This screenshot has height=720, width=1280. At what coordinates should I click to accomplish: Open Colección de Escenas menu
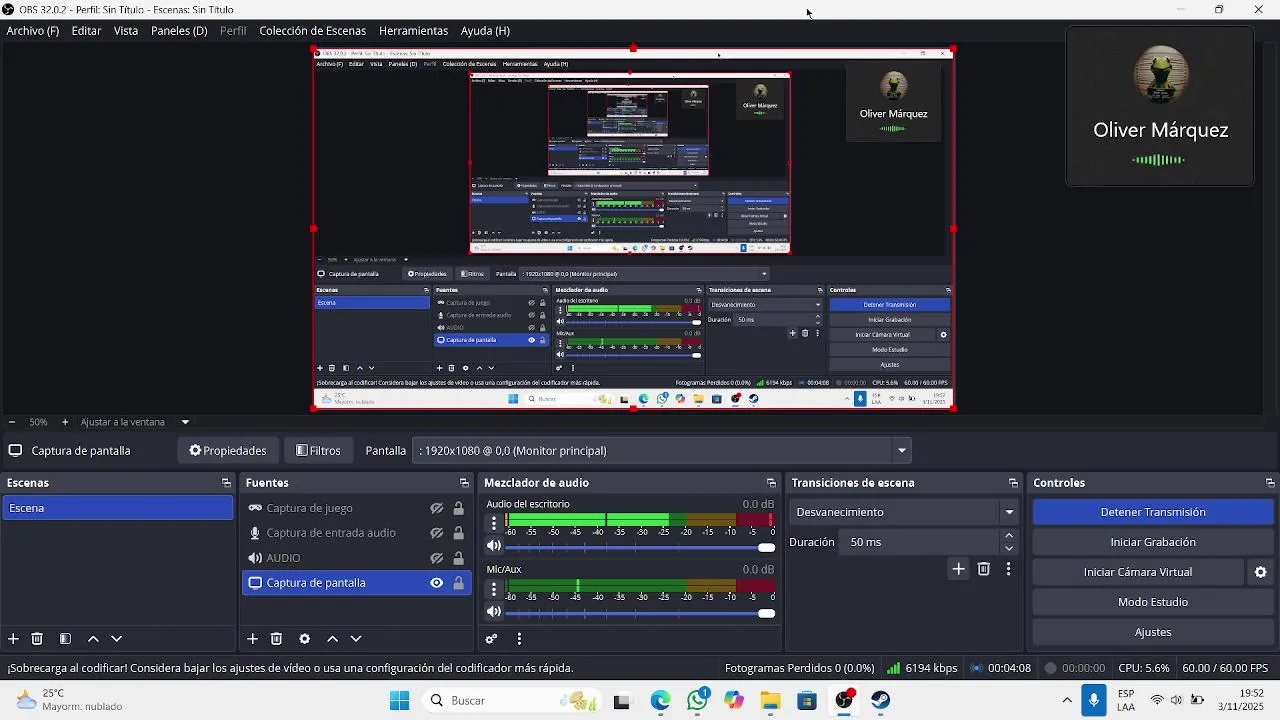[313, 31]
